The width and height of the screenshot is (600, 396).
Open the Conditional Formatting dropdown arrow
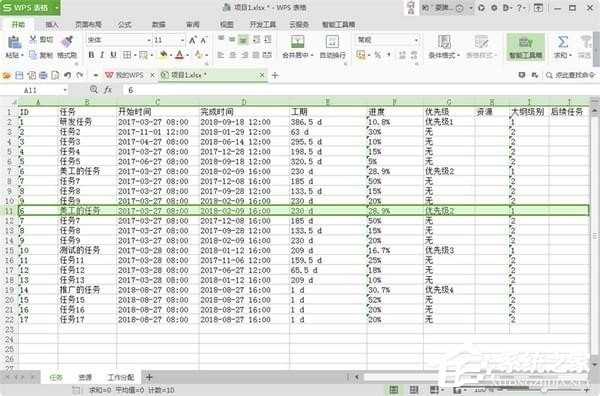coord(458,55)
